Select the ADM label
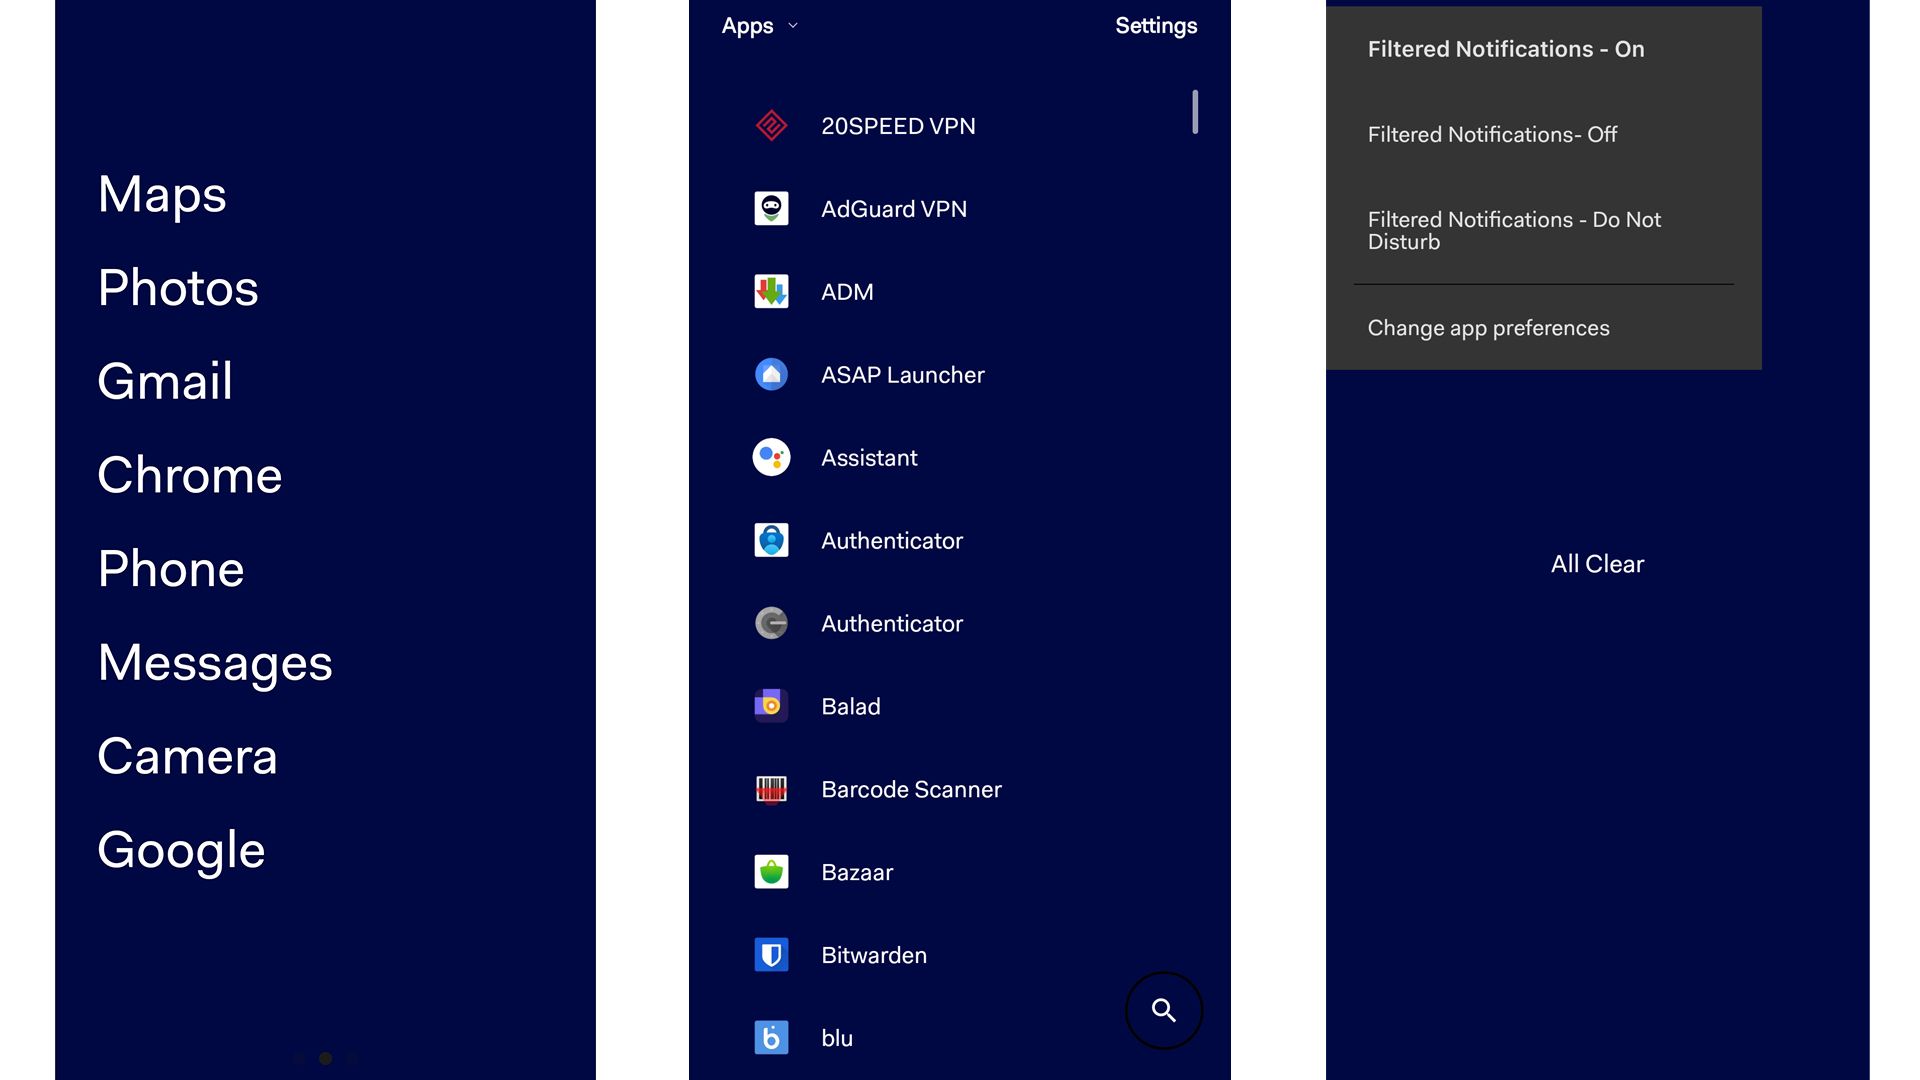 click(847, 292)
